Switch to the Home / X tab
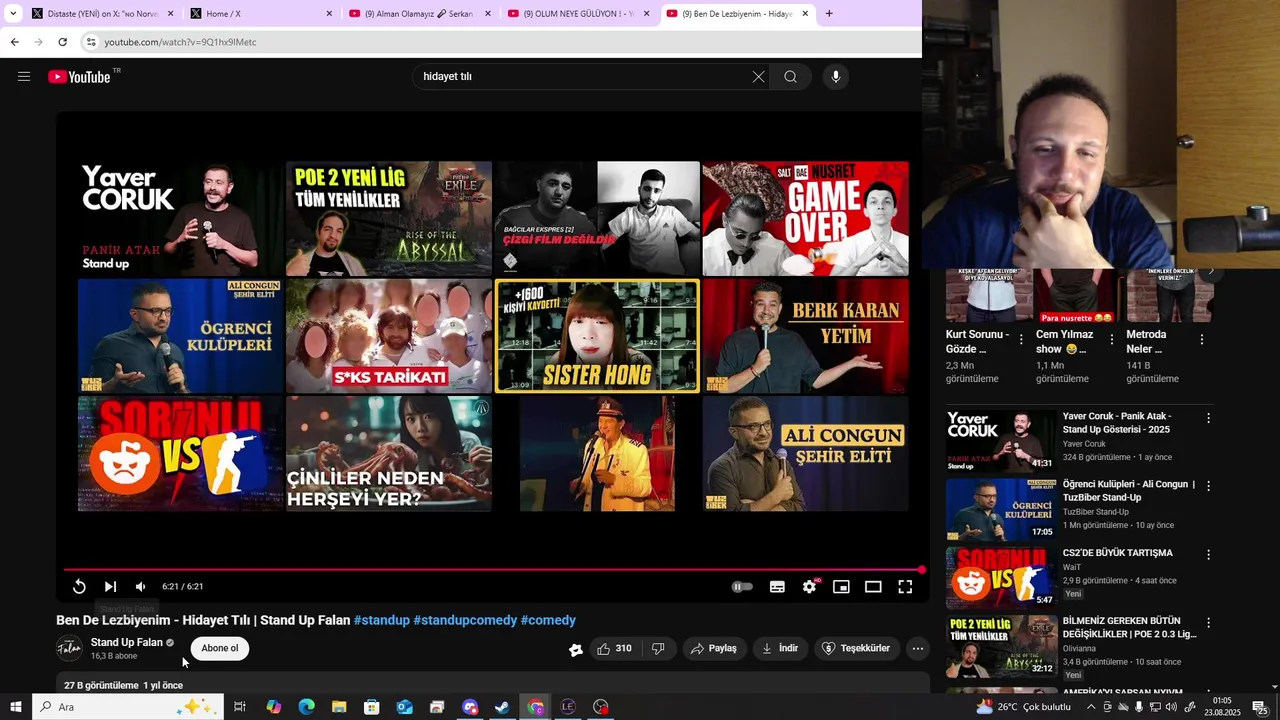Viewport: 1280px width, 720px height. click(260, 14)
